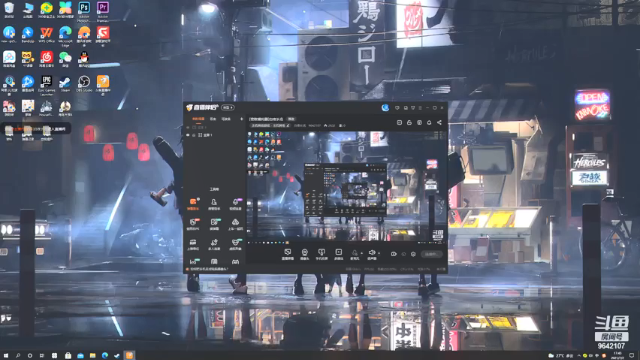Expand microphone options arrow
The height and width of the screenshot is (360, 640).
[x=361, y=253]
